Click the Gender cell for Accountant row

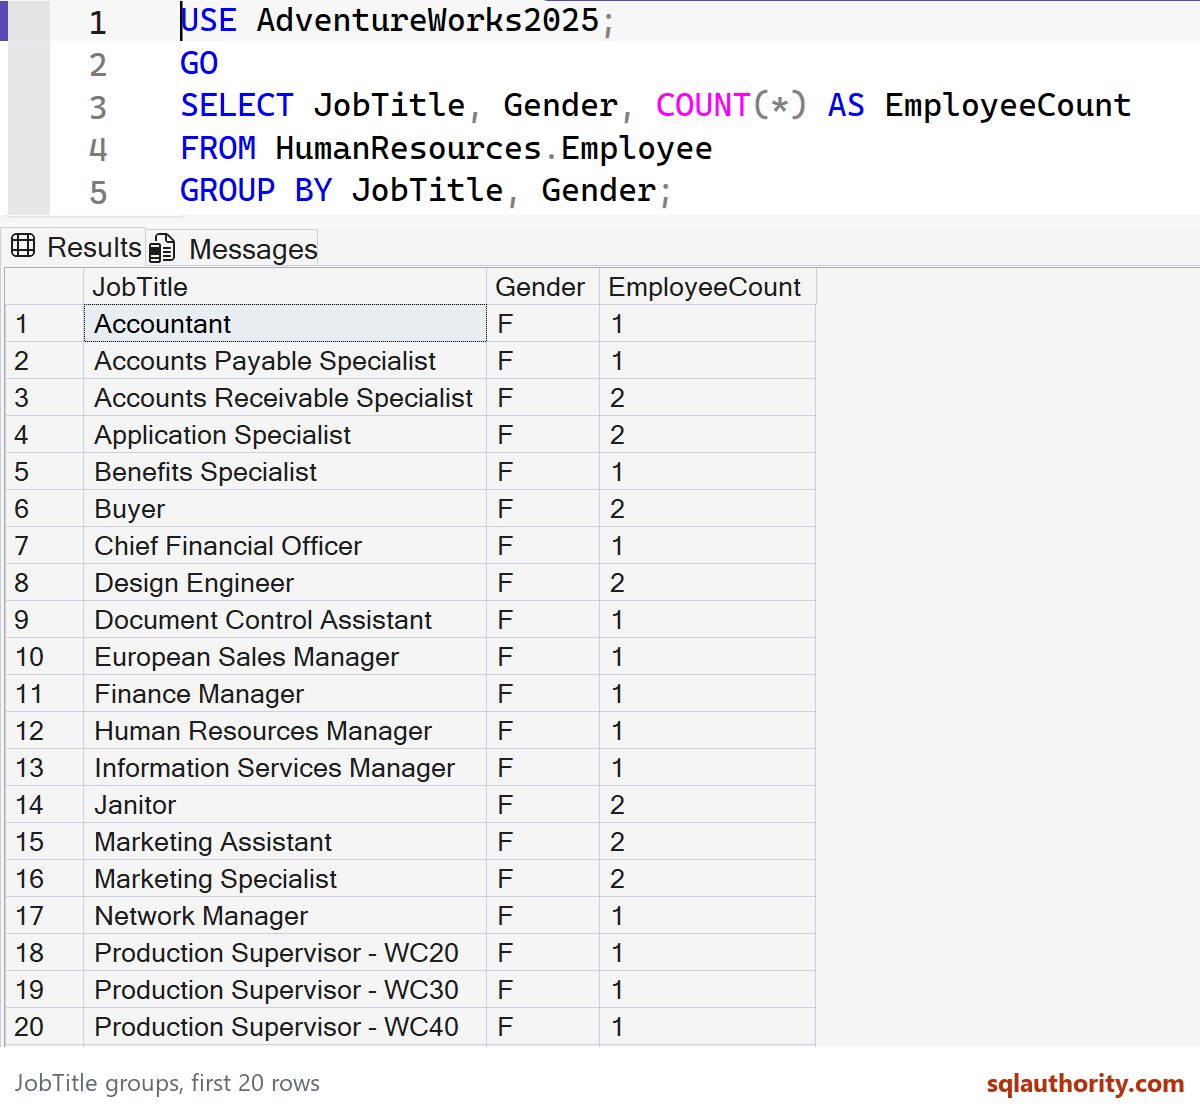[x=543, y=324]
